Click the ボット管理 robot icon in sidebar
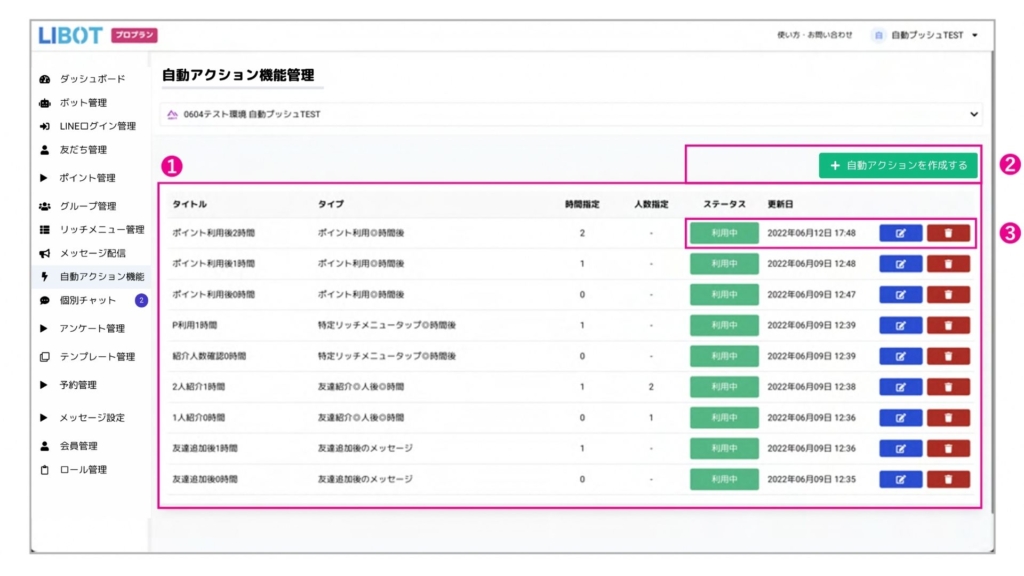The image size is (1024, 576). (44, 103)
